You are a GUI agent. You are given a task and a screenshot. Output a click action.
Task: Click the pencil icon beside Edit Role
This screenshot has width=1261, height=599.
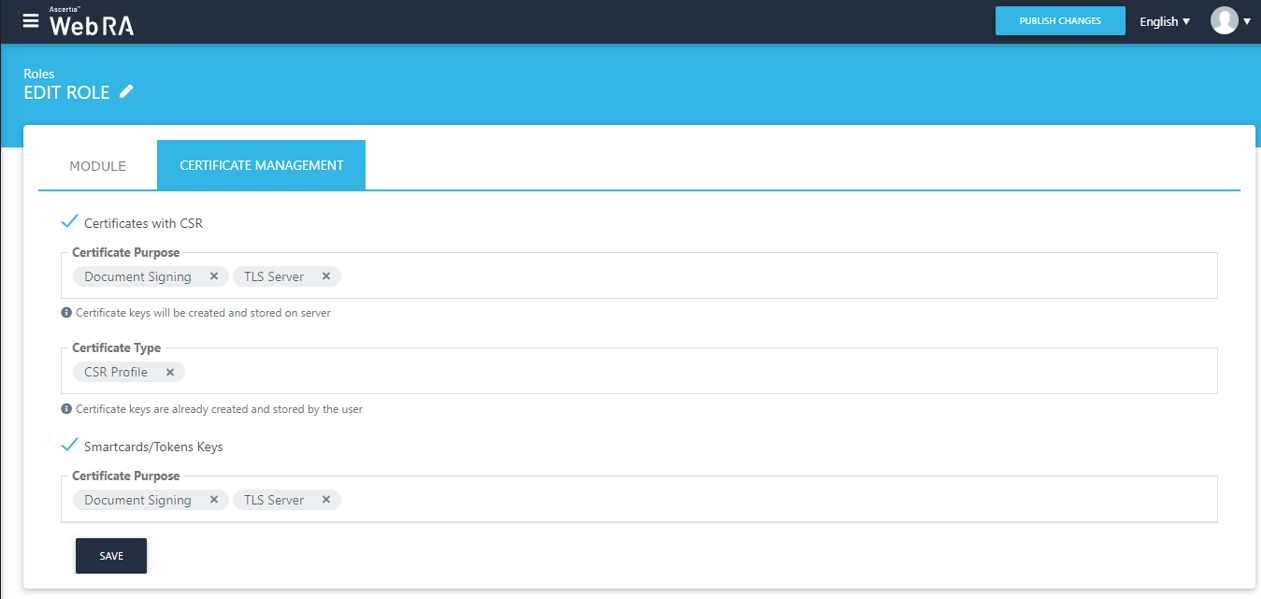pos(126,92)
